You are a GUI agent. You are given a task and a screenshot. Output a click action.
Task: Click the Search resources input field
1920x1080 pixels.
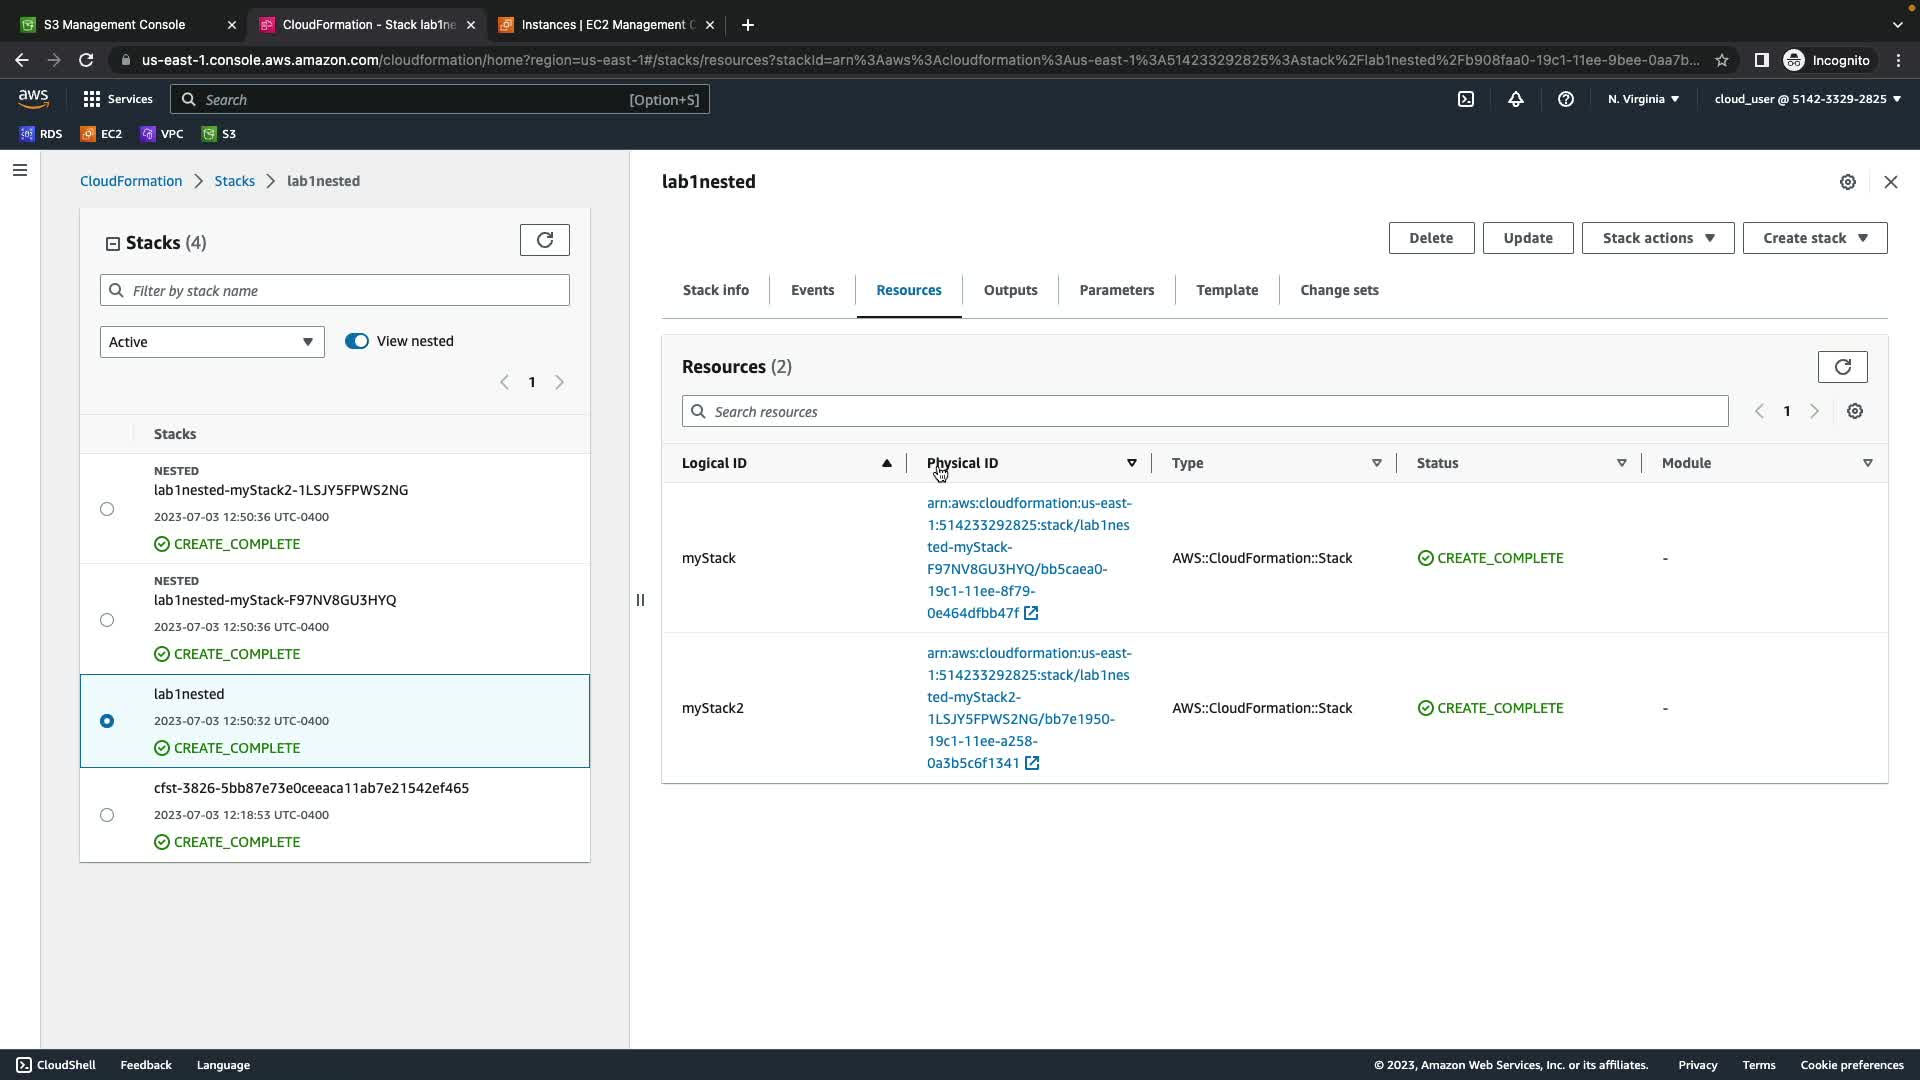(x=1205, y=412)
